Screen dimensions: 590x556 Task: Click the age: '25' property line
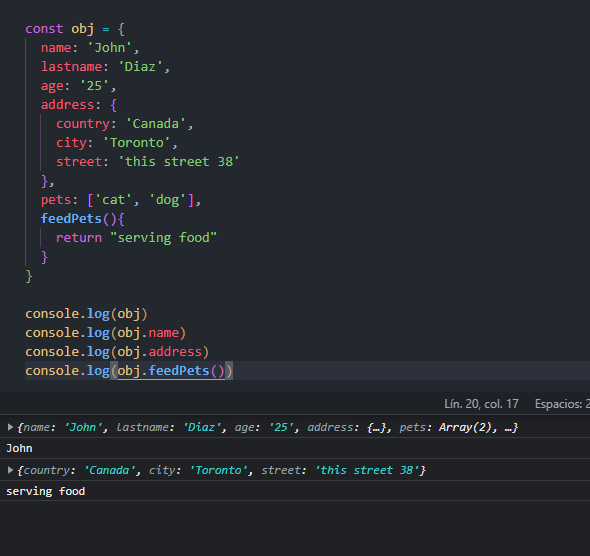click(x=78, y=86)
